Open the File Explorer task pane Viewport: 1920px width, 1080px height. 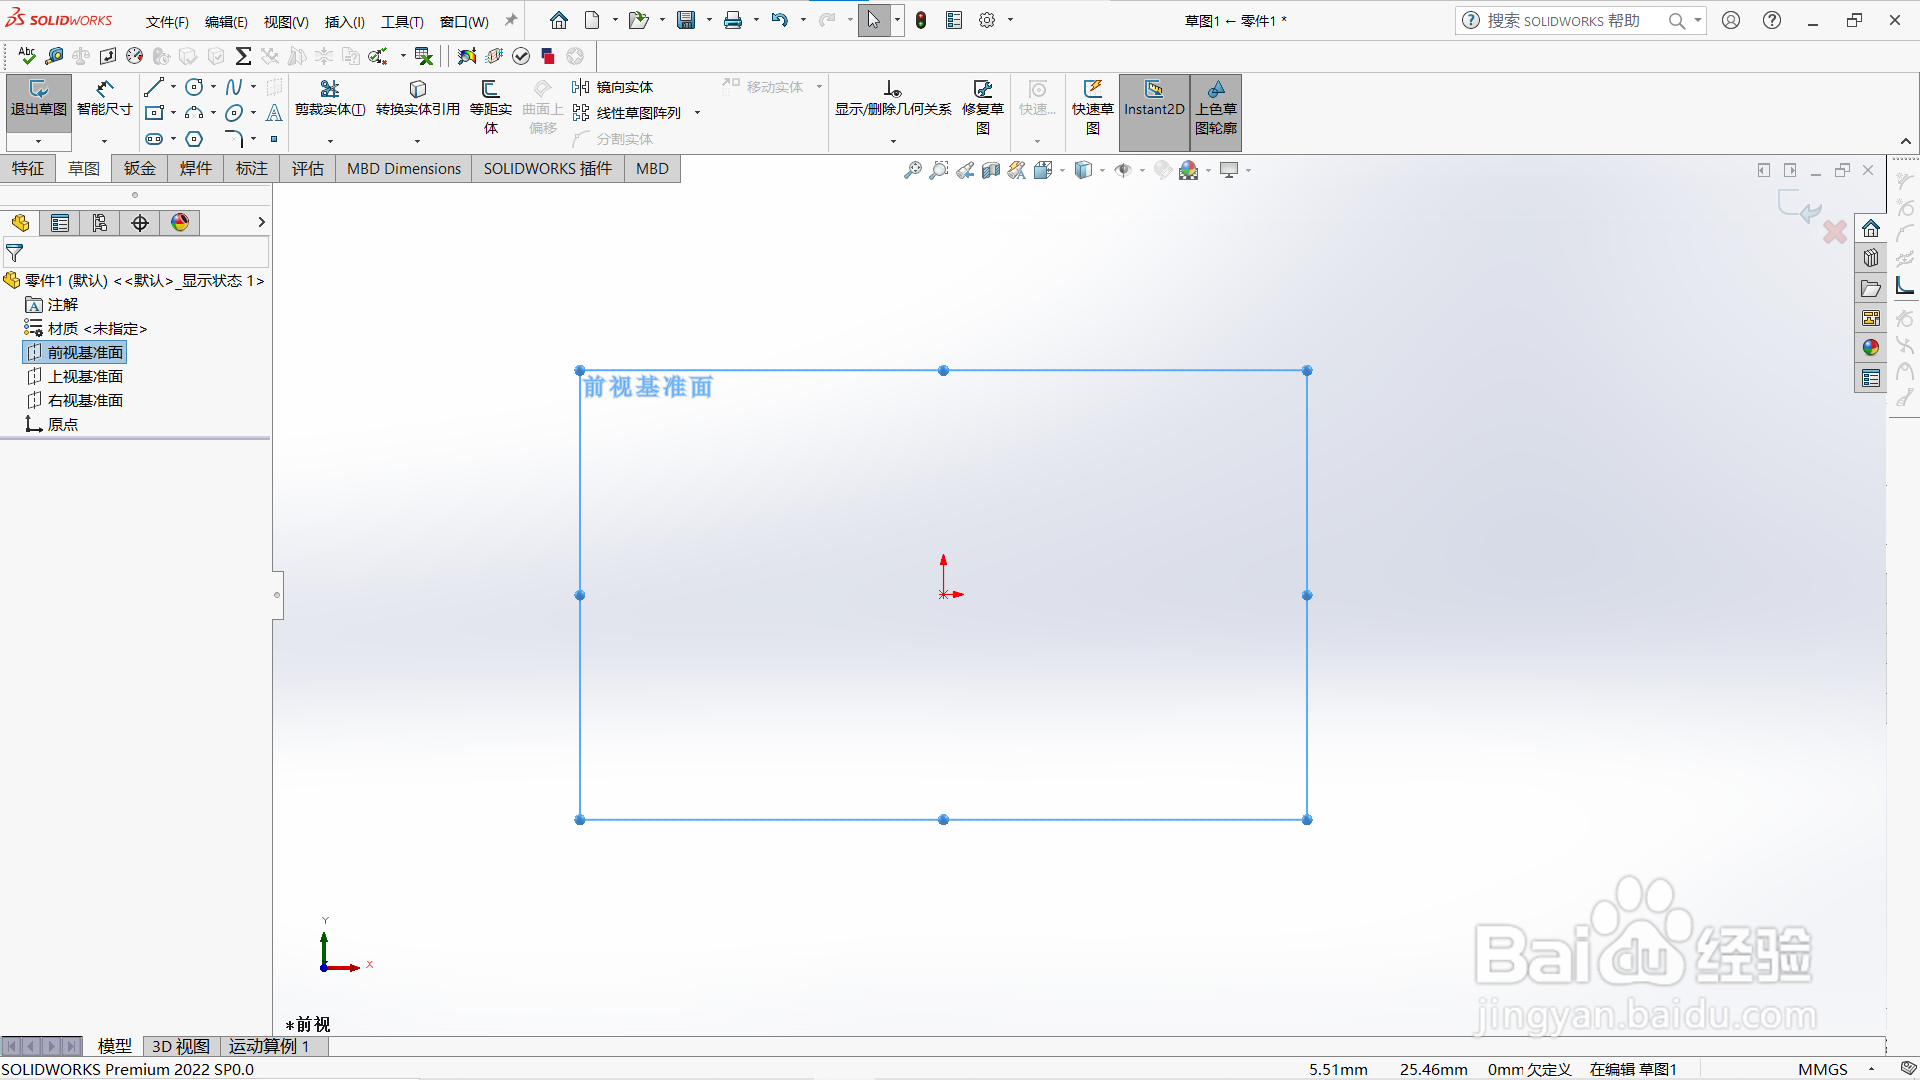1871,288
